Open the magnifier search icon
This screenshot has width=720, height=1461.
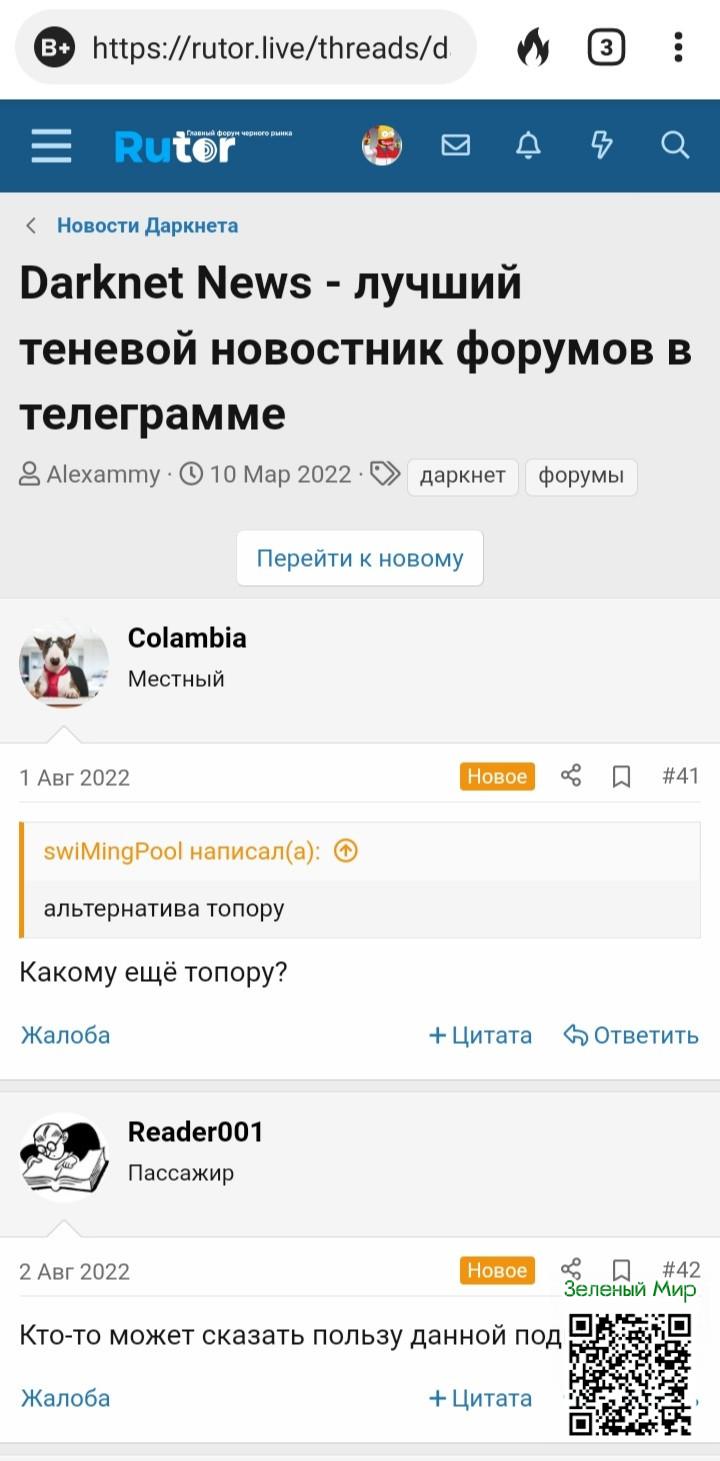click(x=675, y=146)
